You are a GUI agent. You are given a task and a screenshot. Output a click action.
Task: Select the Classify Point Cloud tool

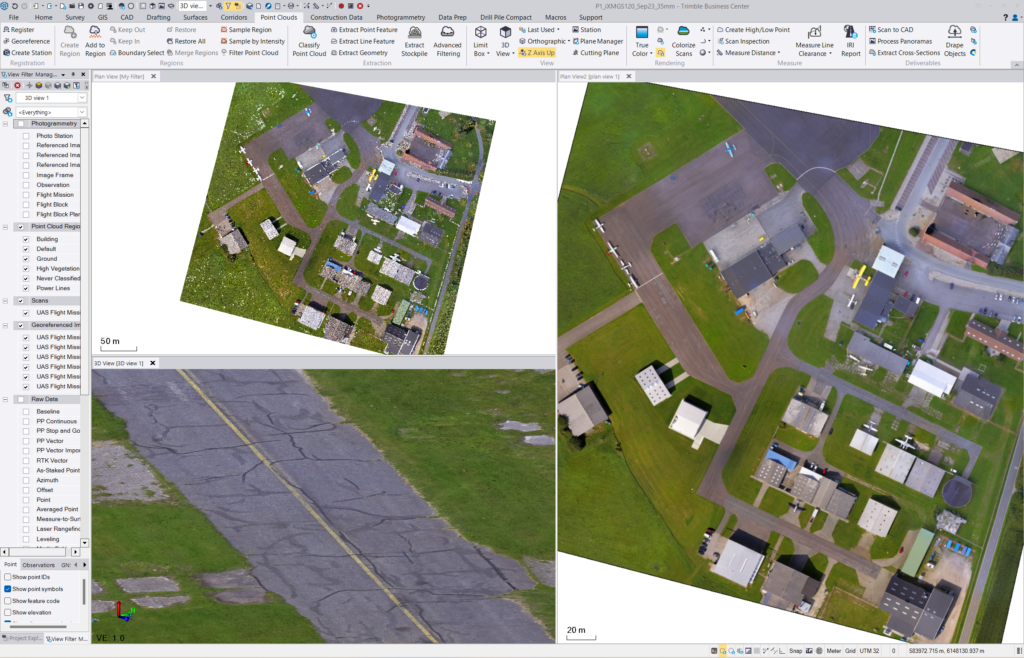coord(309,41)
